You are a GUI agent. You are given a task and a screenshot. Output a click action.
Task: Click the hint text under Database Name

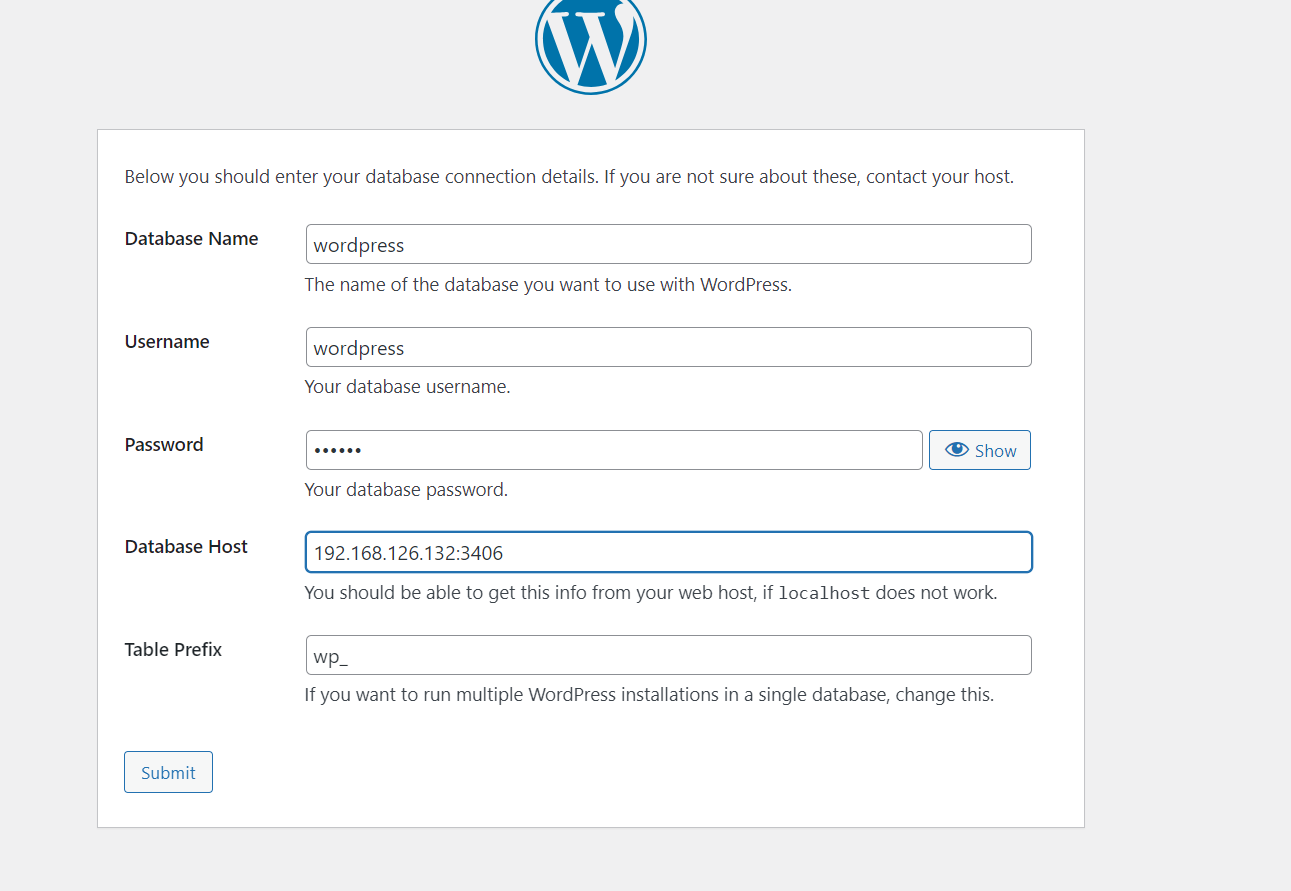click(547, 285)
